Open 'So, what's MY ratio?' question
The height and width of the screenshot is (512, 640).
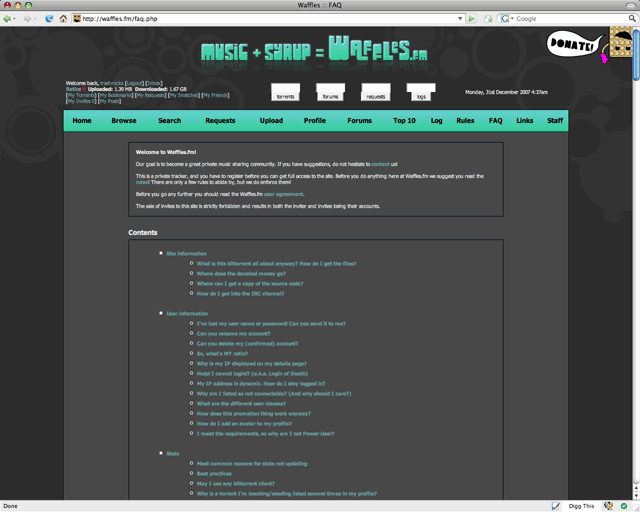(222, 354)
